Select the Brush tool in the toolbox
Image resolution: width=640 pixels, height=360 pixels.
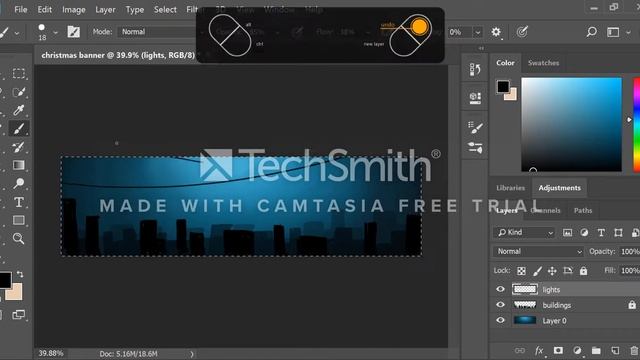click(x=18, y=129)
